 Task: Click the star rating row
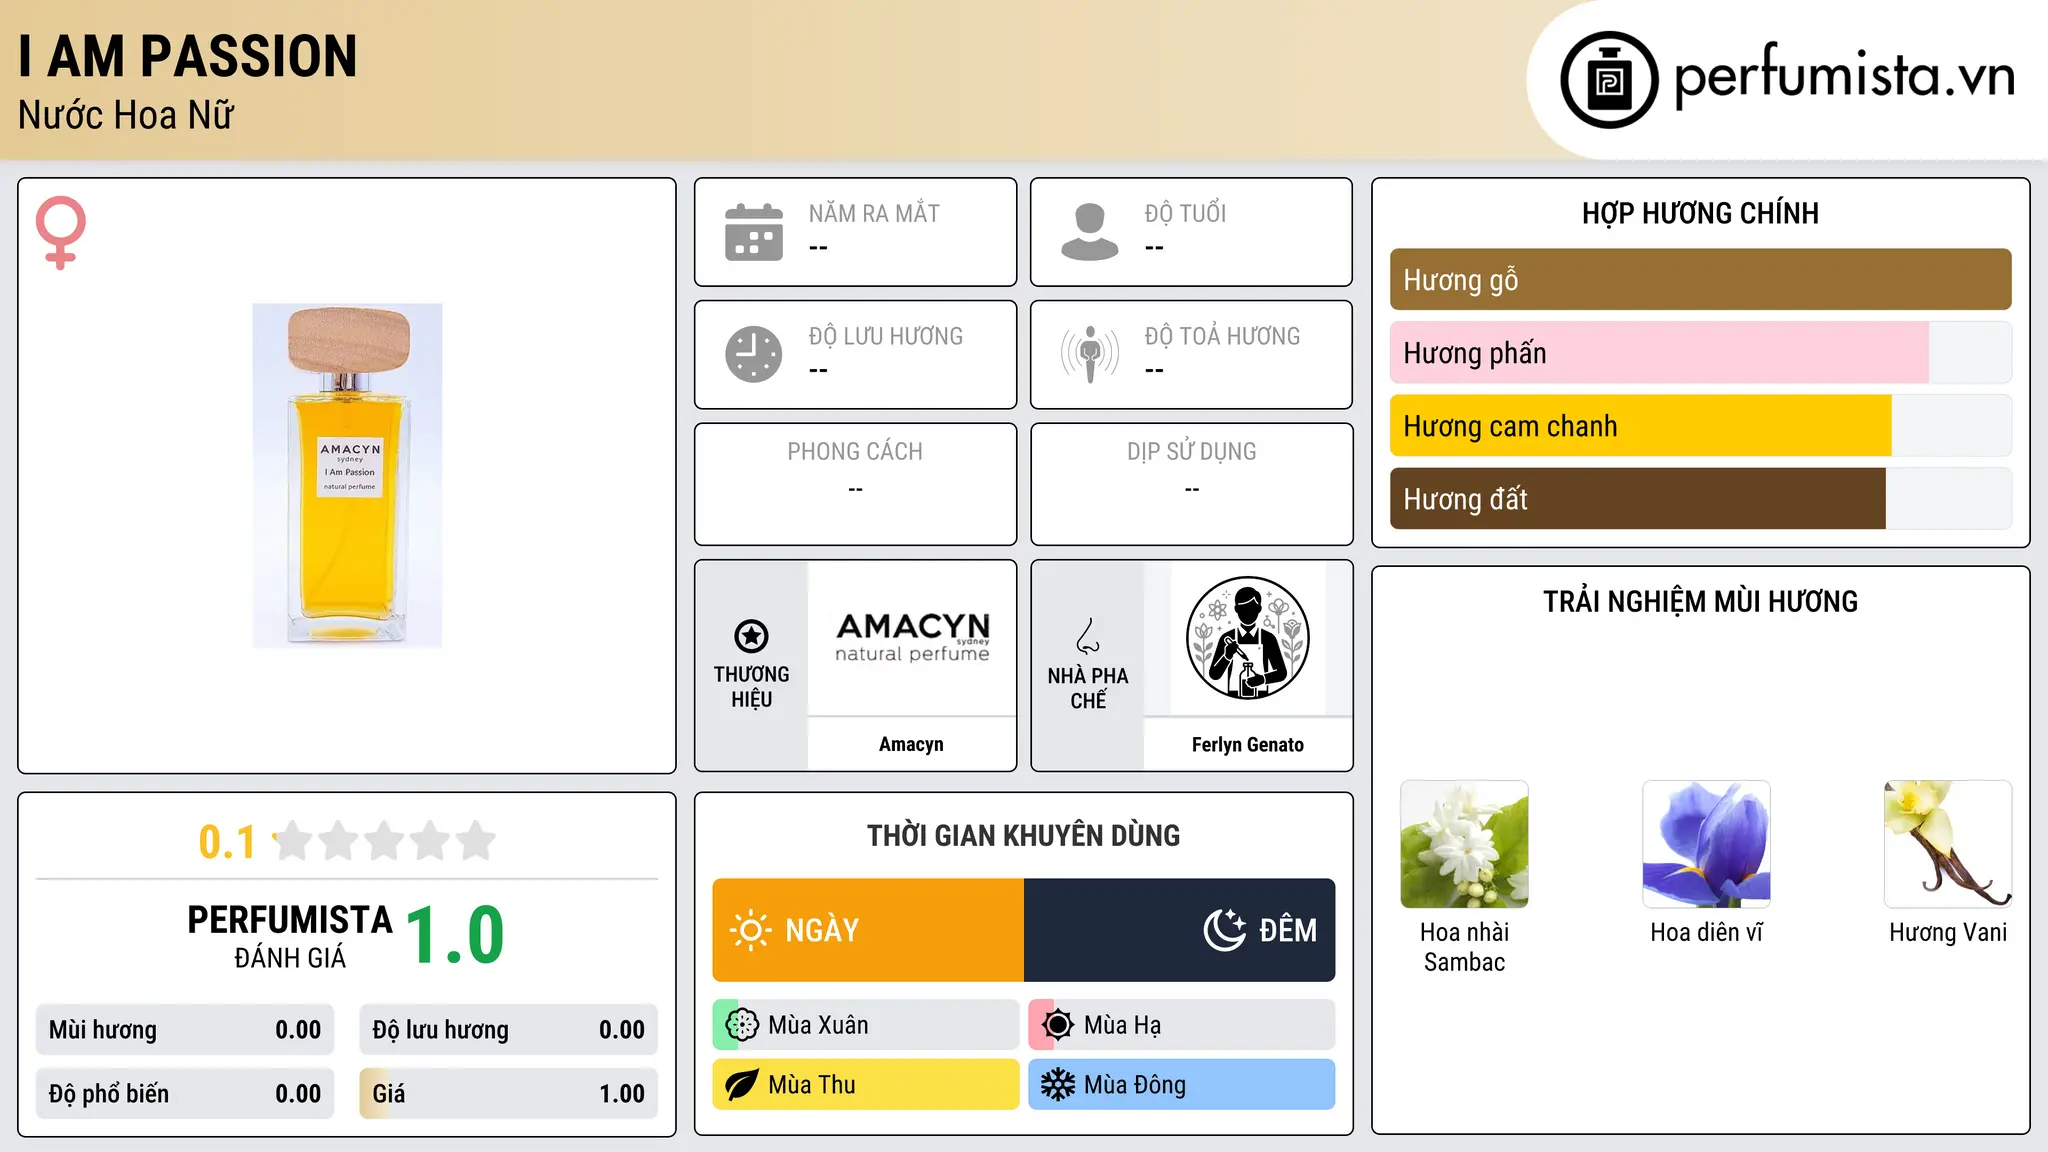tap(385, 841)
